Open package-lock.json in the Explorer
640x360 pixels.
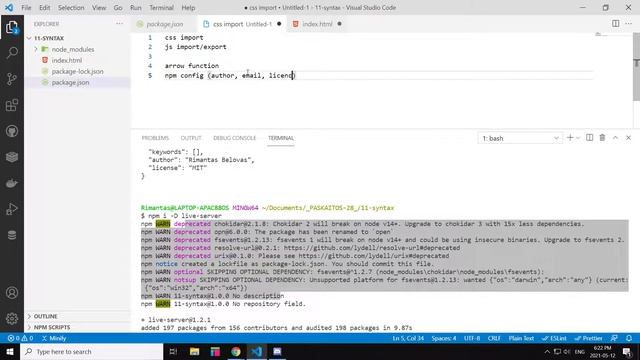(77, 71)
